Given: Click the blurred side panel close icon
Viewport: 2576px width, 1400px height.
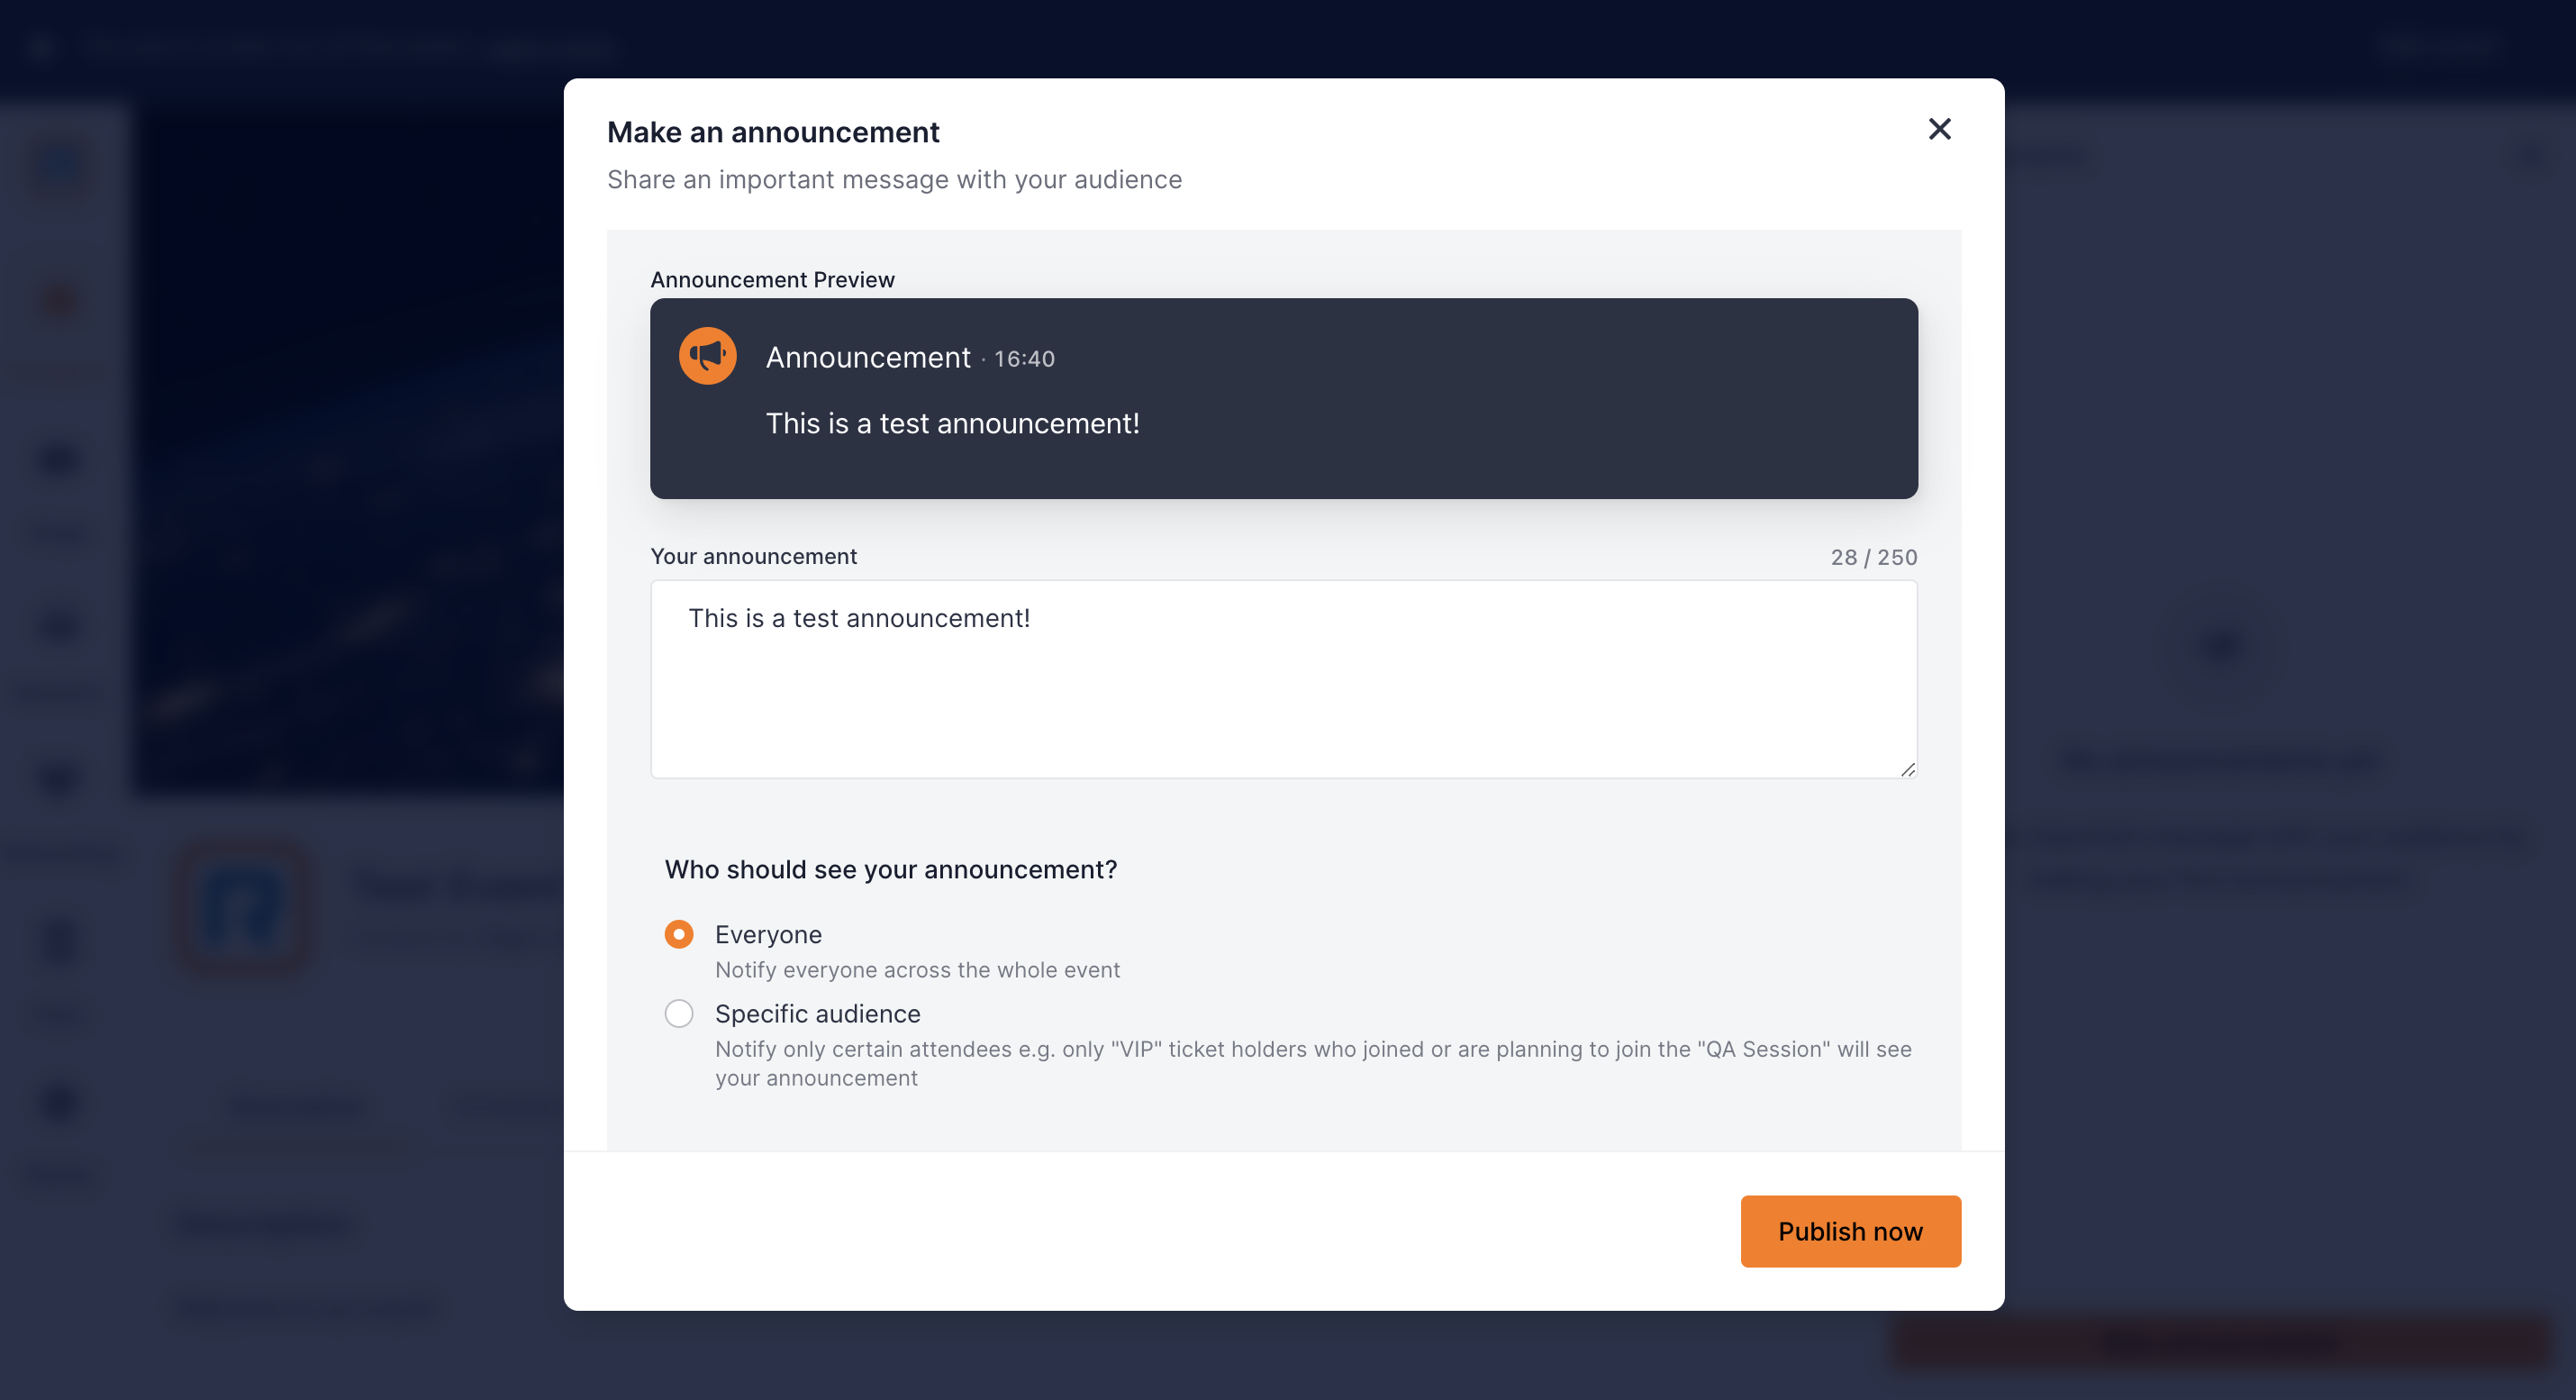Looking at the screenshot, I should [x=2532, y=155].
